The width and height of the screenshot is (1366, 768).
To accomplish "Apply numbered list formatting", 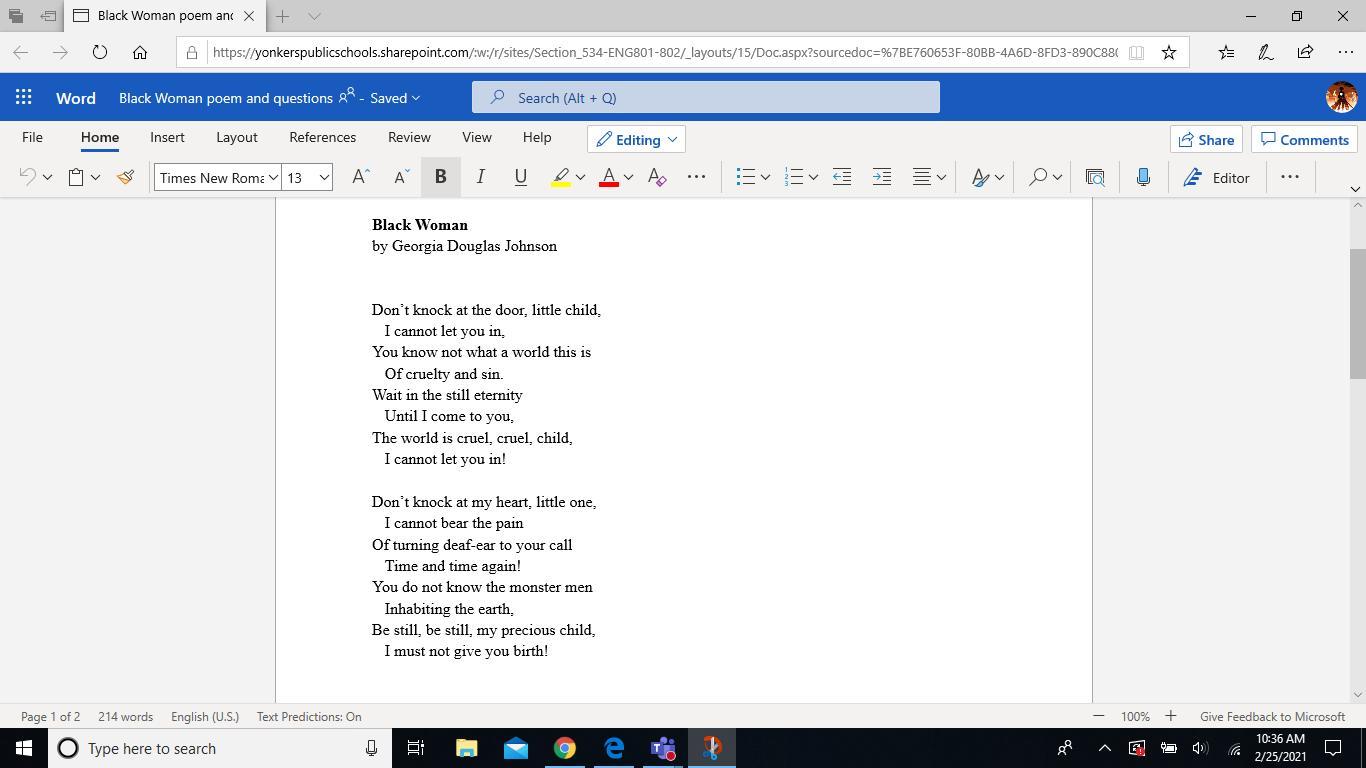I will 794,177.
